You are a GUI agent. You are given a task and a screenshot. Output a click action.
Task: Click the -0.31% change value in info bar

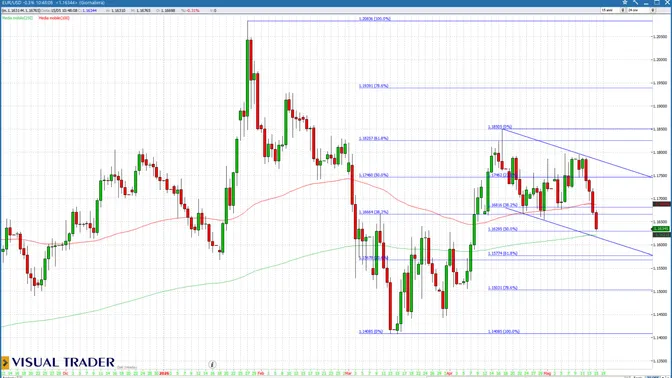[x=192, y=10]
